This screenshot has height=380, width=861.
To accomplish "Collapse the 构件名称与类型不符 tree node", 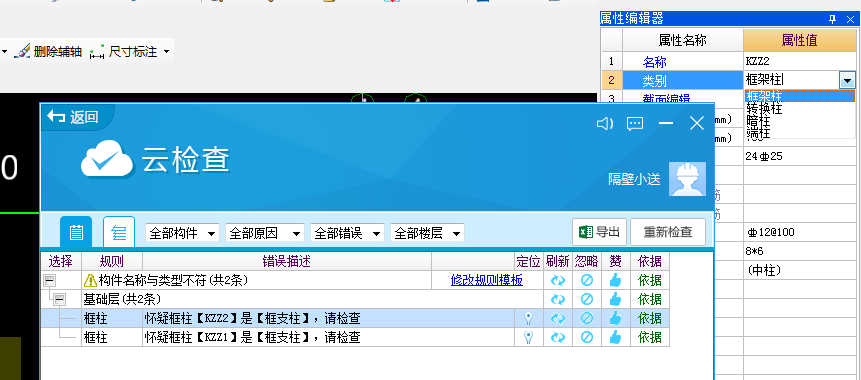I will point(49,281).
